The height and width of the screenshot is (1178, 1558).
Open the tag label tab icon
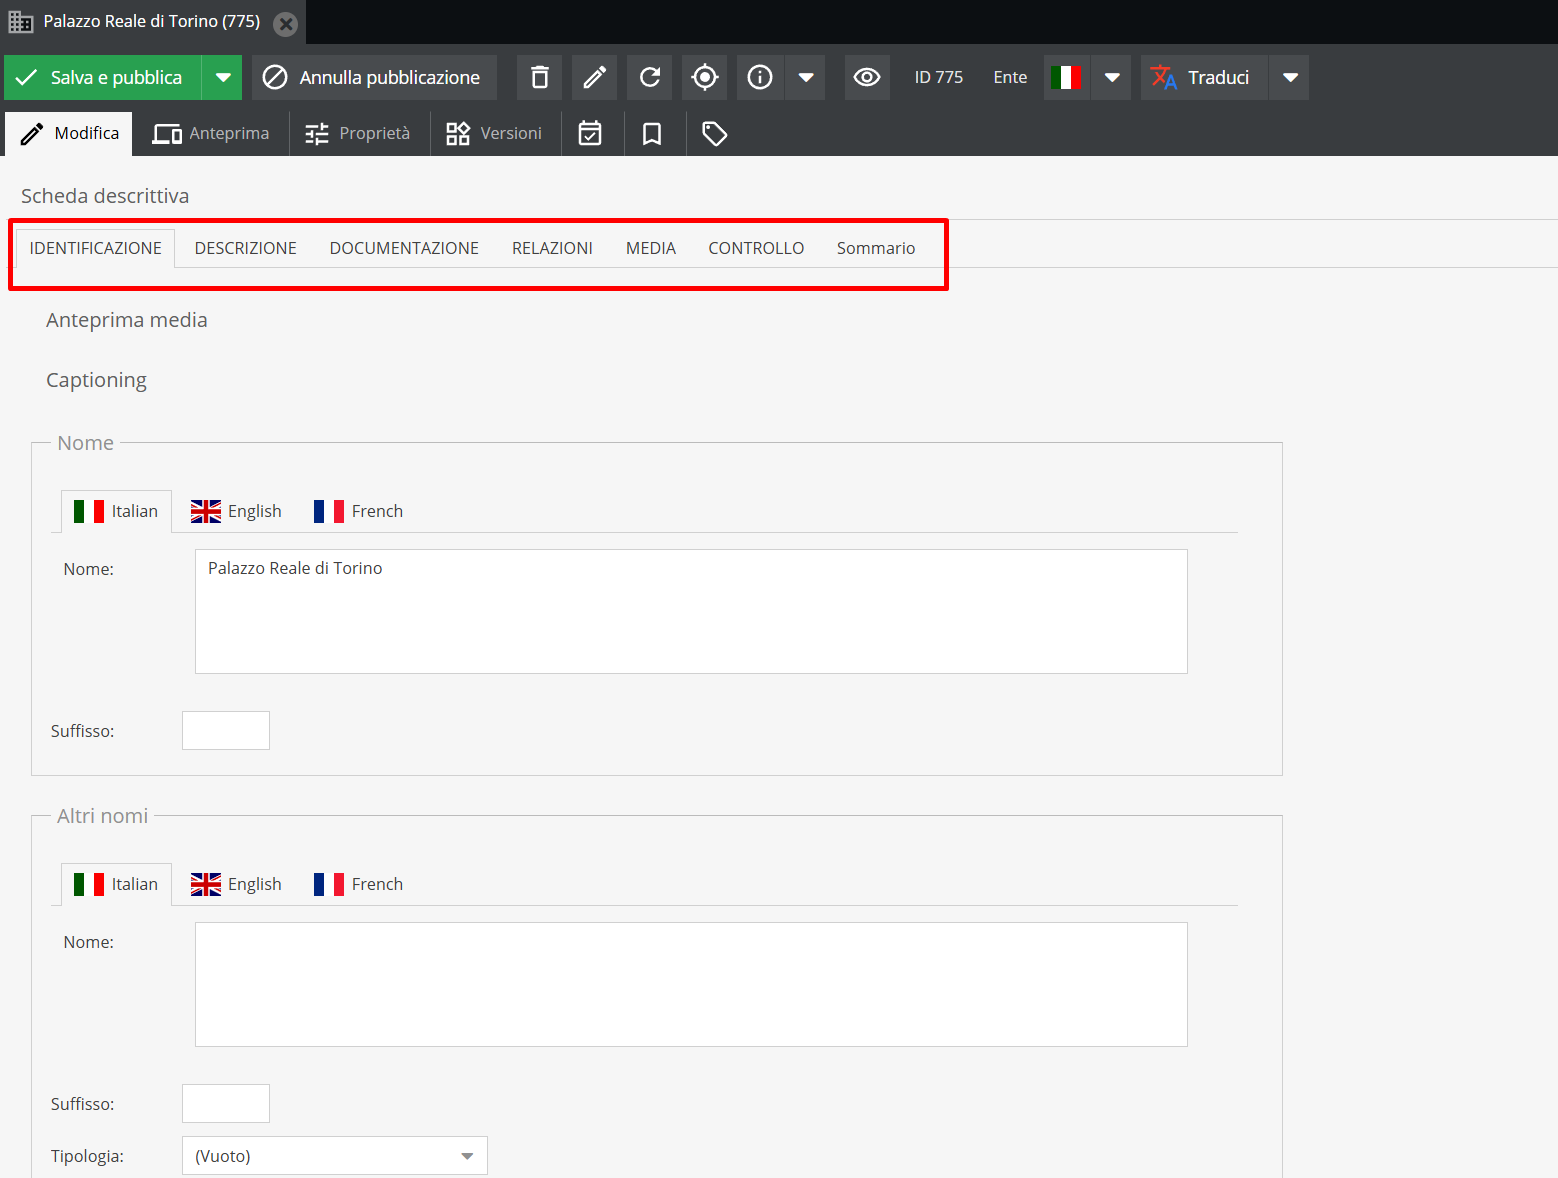click(x=714, y=133)
